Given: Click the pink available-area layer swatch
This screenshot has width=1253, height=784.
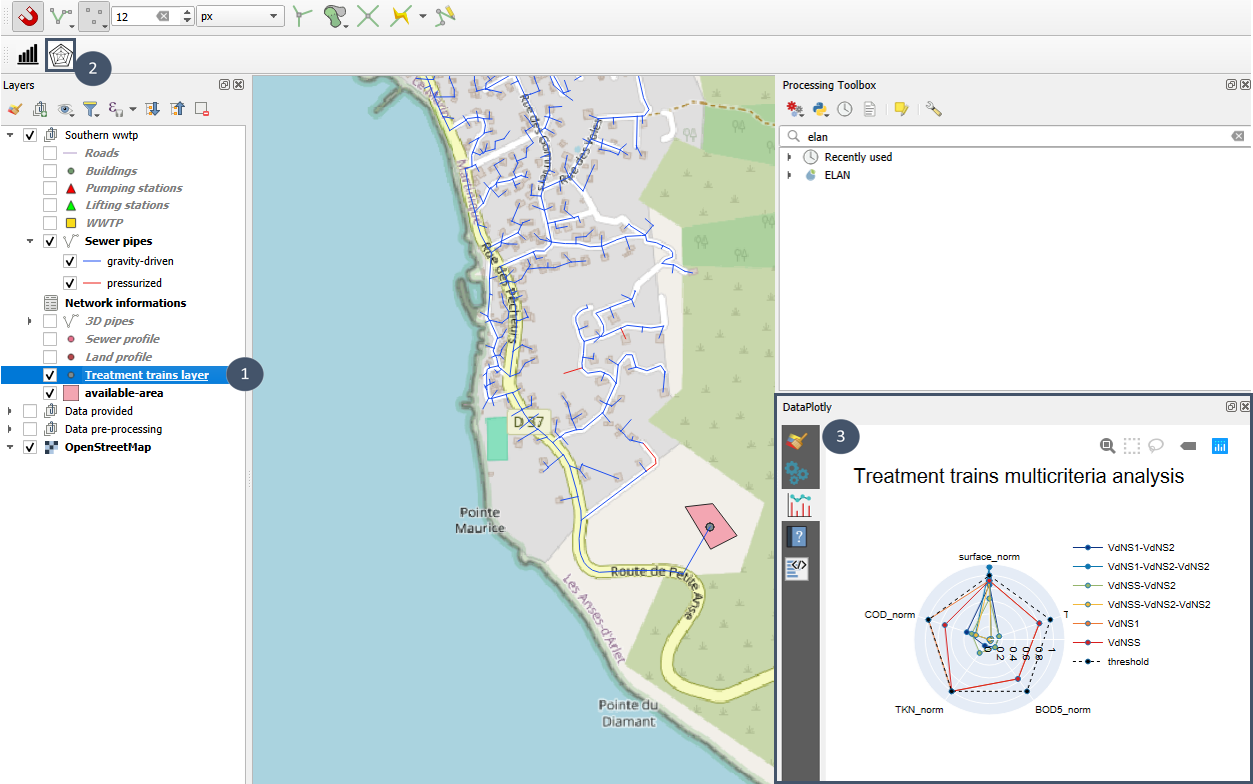Looking at the screenshot, I should tap(71, 393).
